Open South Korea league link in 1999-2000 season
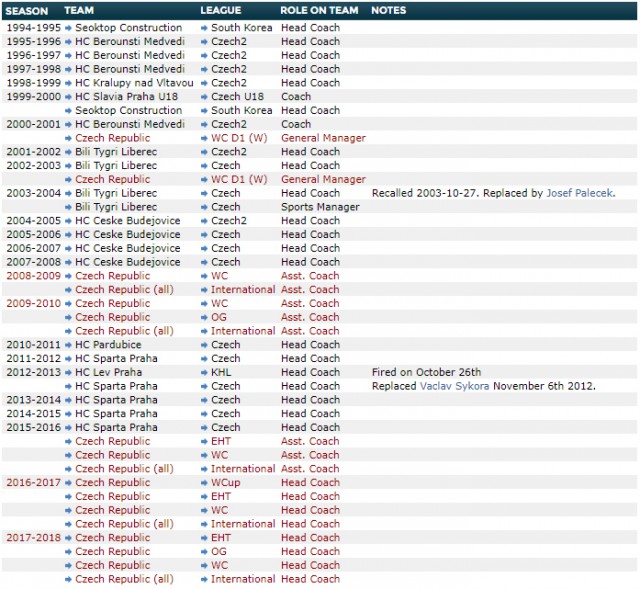Viewport: 640px width, 589px height. click(x=242, y=111)
